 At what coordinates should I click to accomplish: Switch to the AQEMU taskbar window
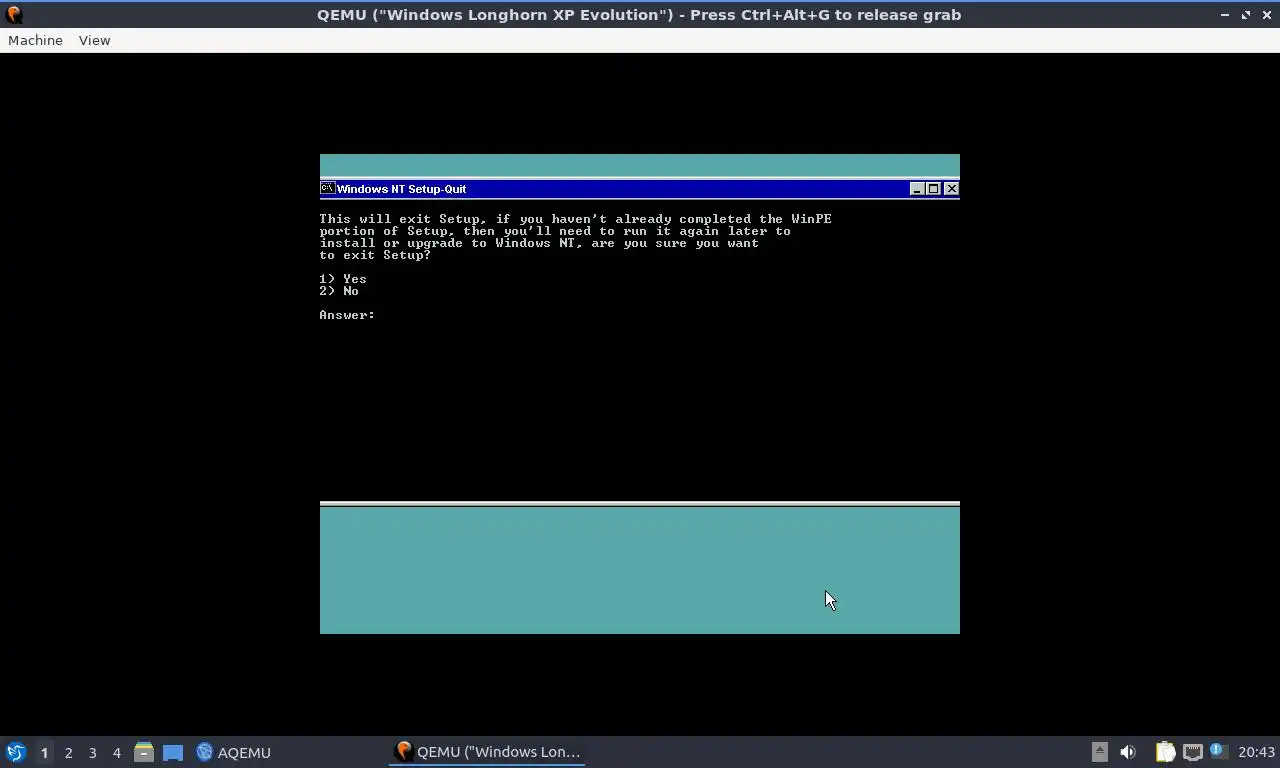(x=234, y=752)
